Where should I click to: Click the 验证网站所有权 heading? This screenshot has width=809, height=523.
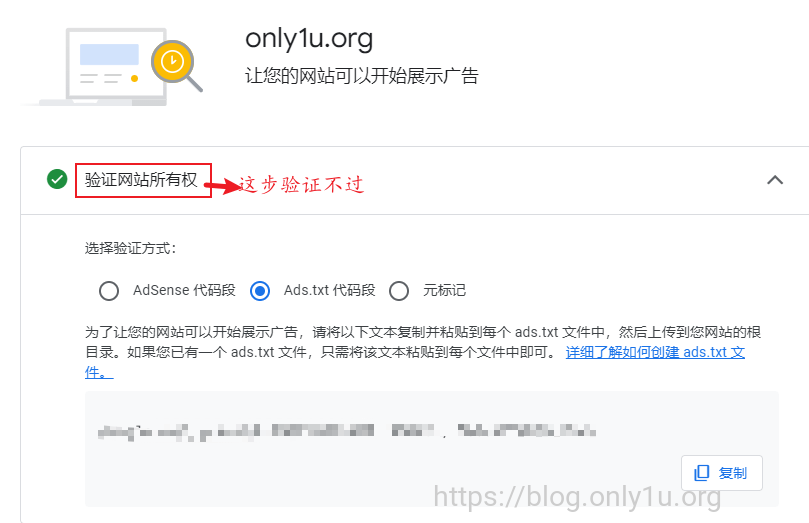141,180
